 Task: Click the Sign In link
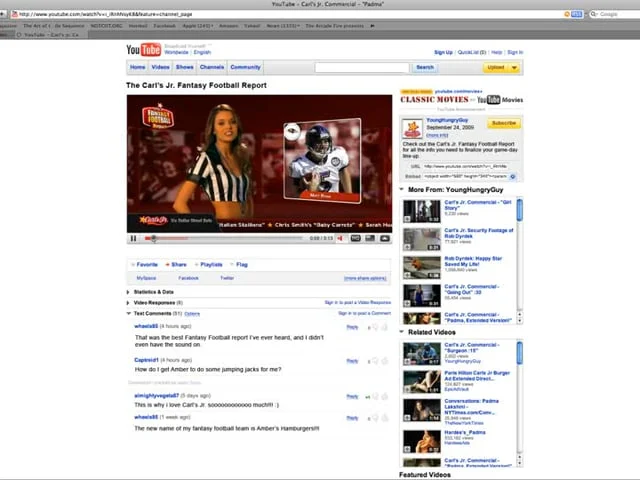515,52
